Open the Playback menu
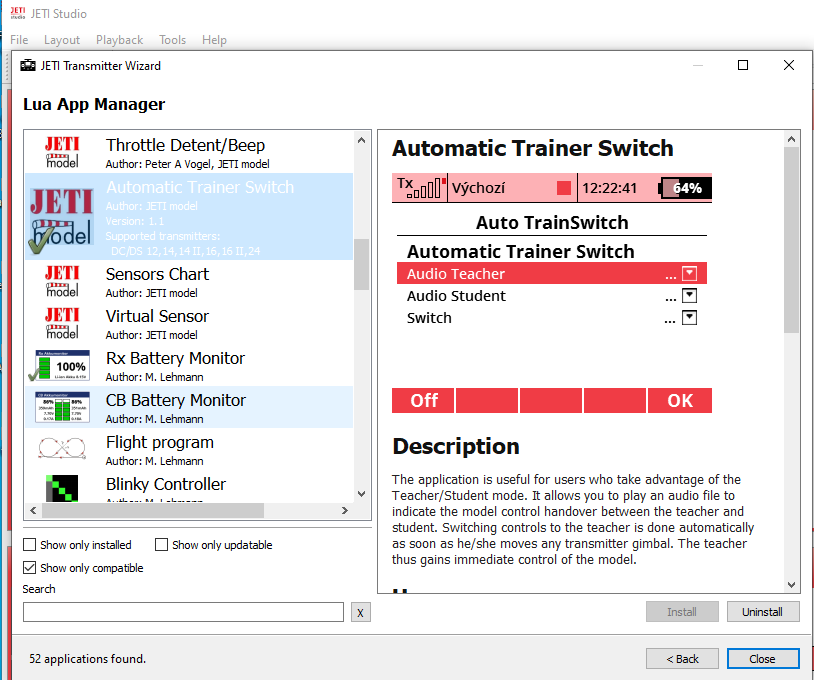Screen dimensions: 814x680 point(119,40)
